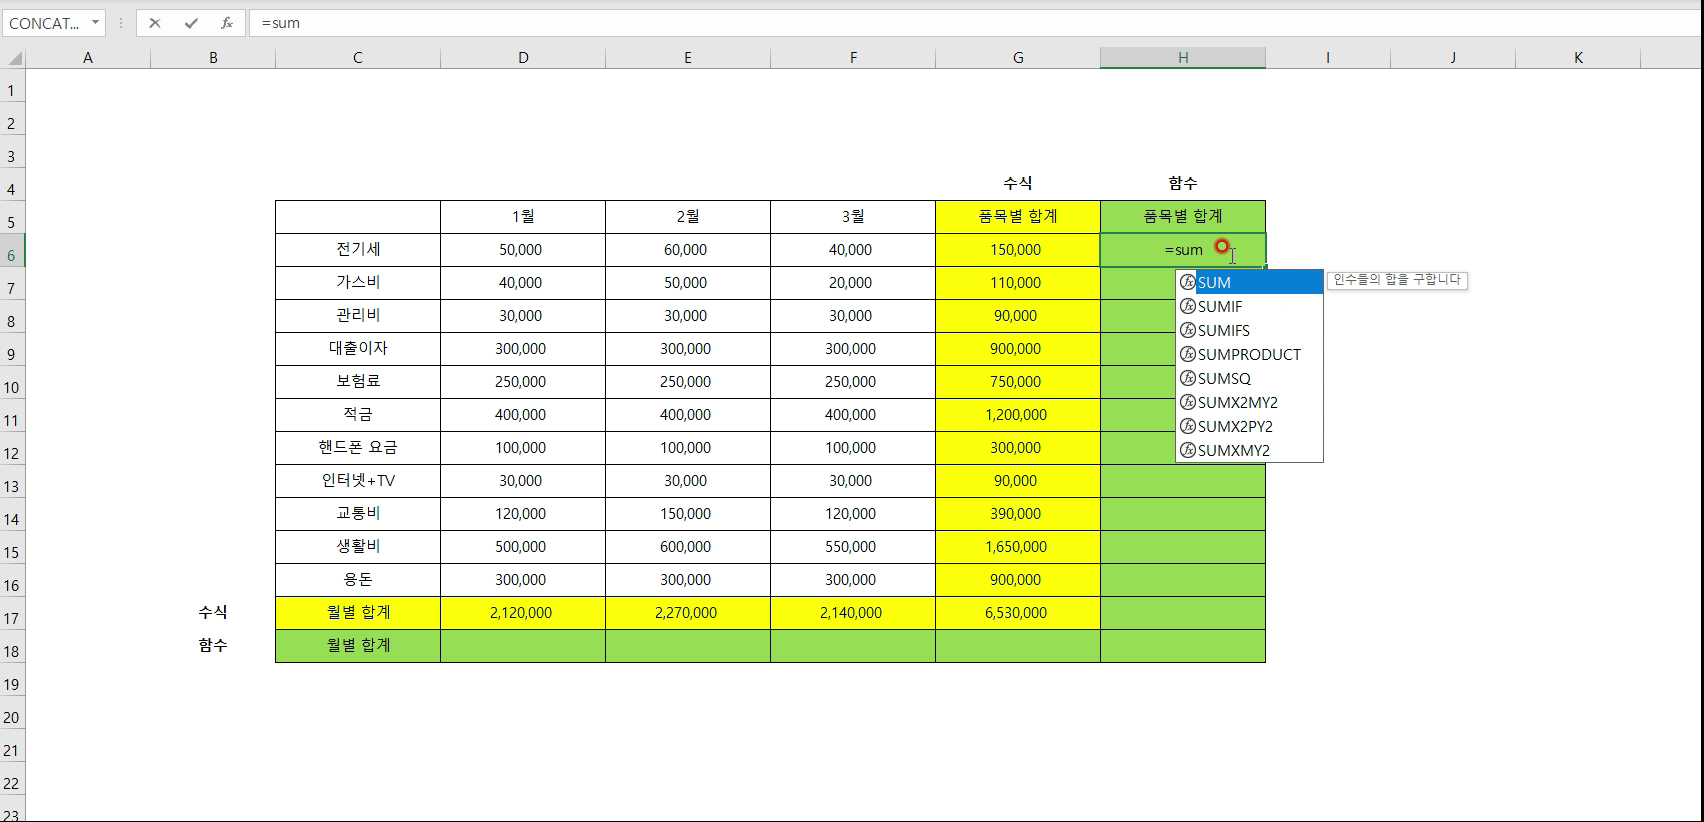Click the 함수 label in column B

tap(213, 646)
